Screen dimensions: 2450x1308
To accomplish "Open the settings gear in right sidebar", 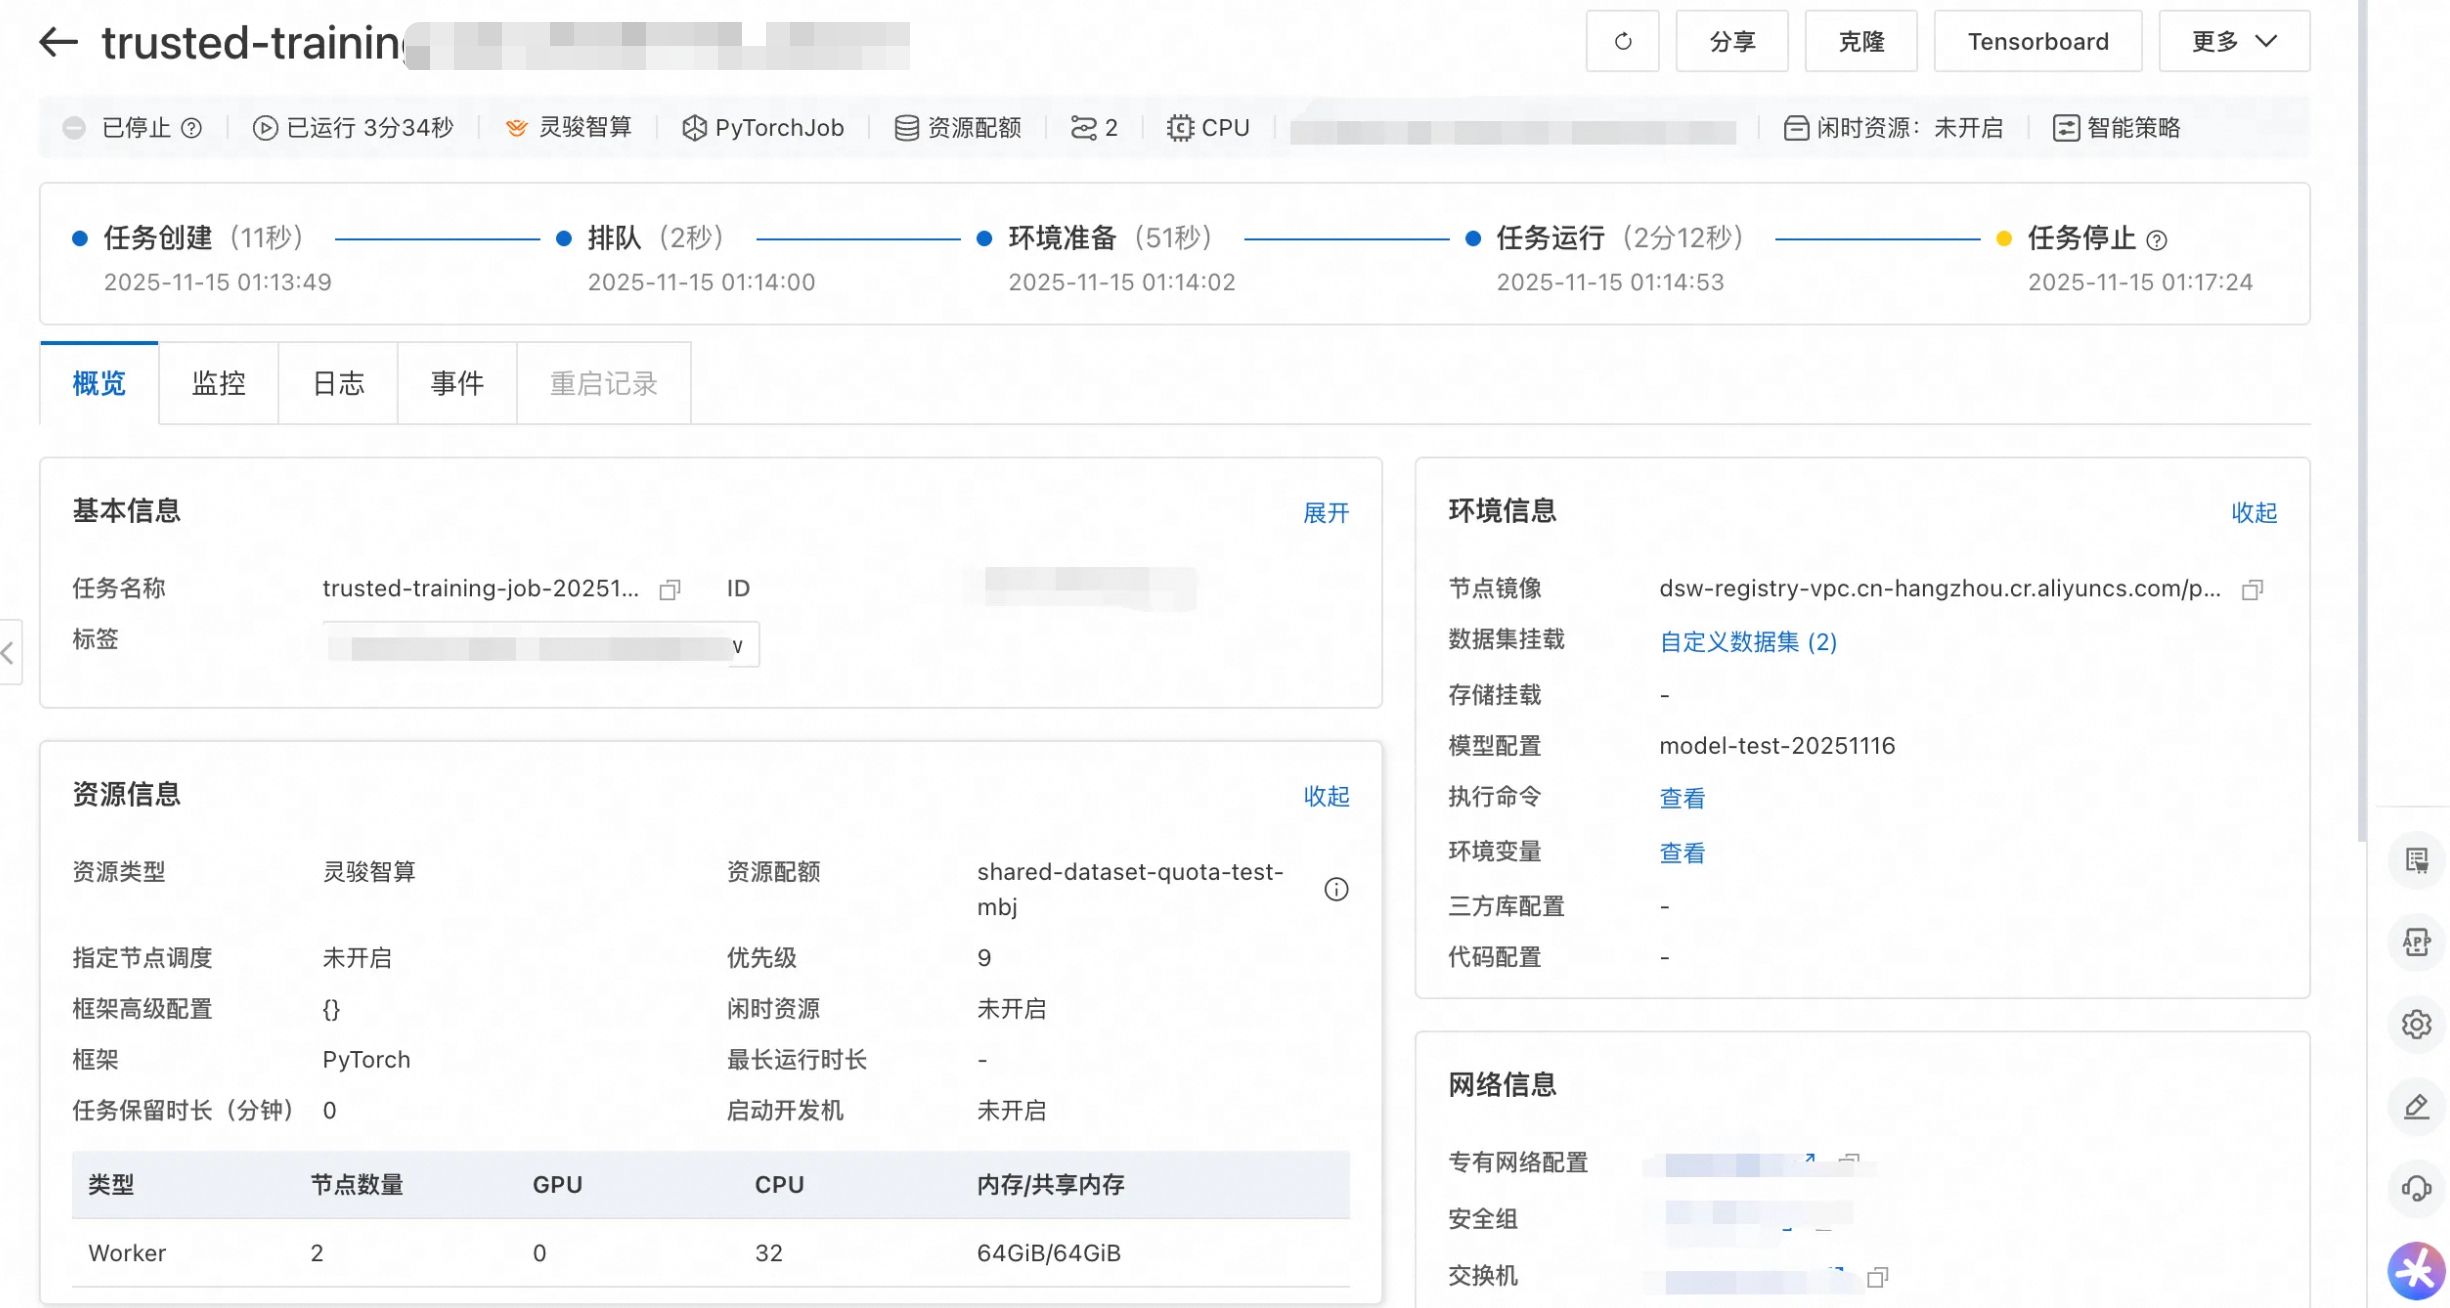I will point(2416,1025).
